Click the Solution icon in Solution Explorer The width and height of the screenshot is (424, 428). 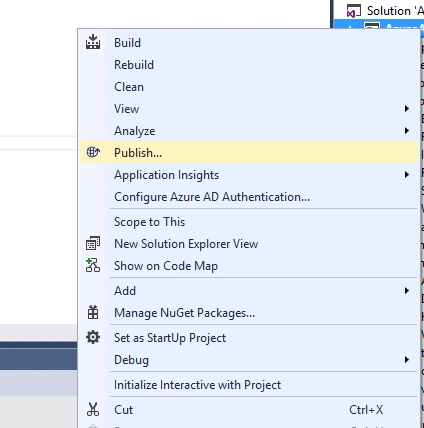click(354, 11)
